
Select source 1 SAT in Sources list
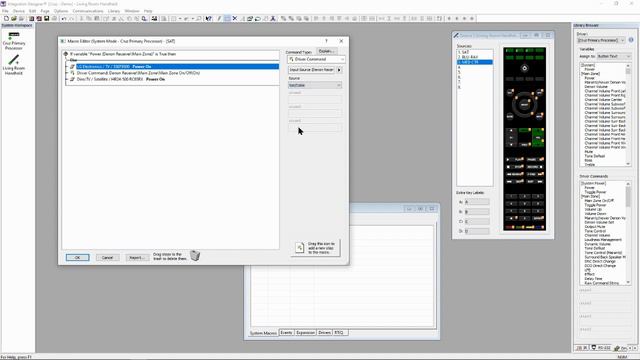(x=475, y=52)
